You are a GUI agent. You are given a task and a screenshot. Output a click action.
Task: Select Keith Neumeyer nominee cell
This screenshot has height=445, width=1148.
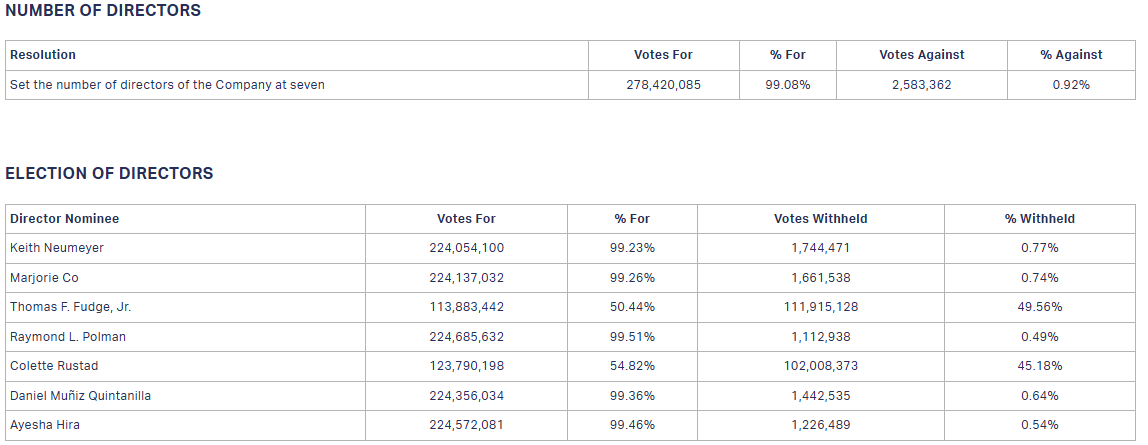point(57,248)
